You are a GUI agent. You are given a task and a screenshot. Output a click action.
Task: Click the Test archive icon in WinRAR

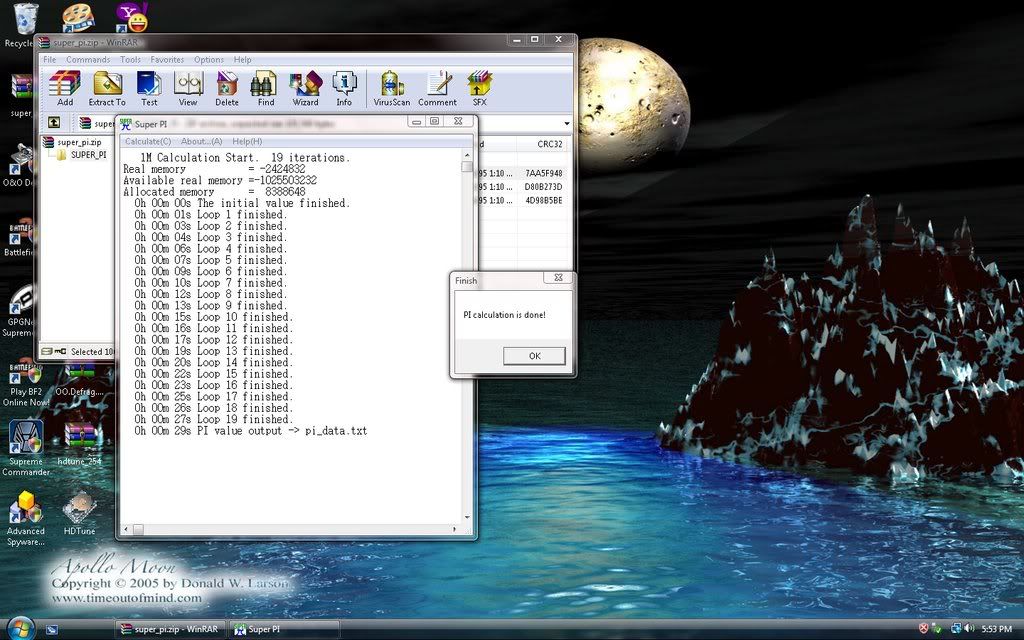[x=149, y=88]
